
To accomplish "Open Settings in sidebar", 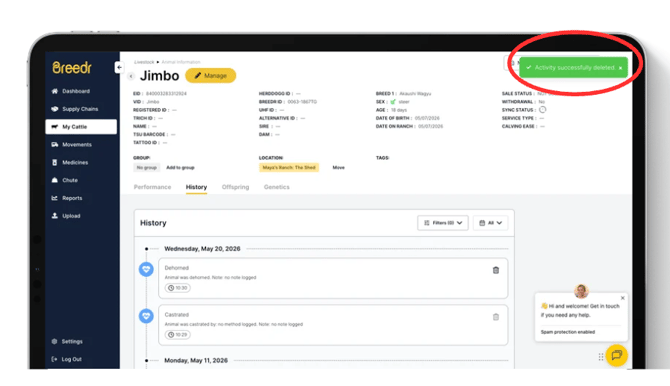I will 72,342.
